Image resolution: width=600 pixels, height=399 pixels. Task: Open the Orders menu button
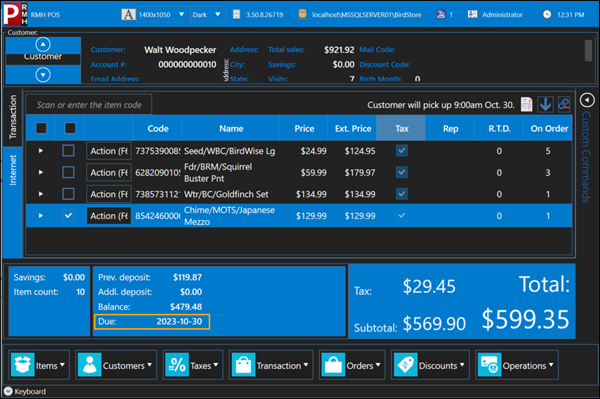(352, 365)
